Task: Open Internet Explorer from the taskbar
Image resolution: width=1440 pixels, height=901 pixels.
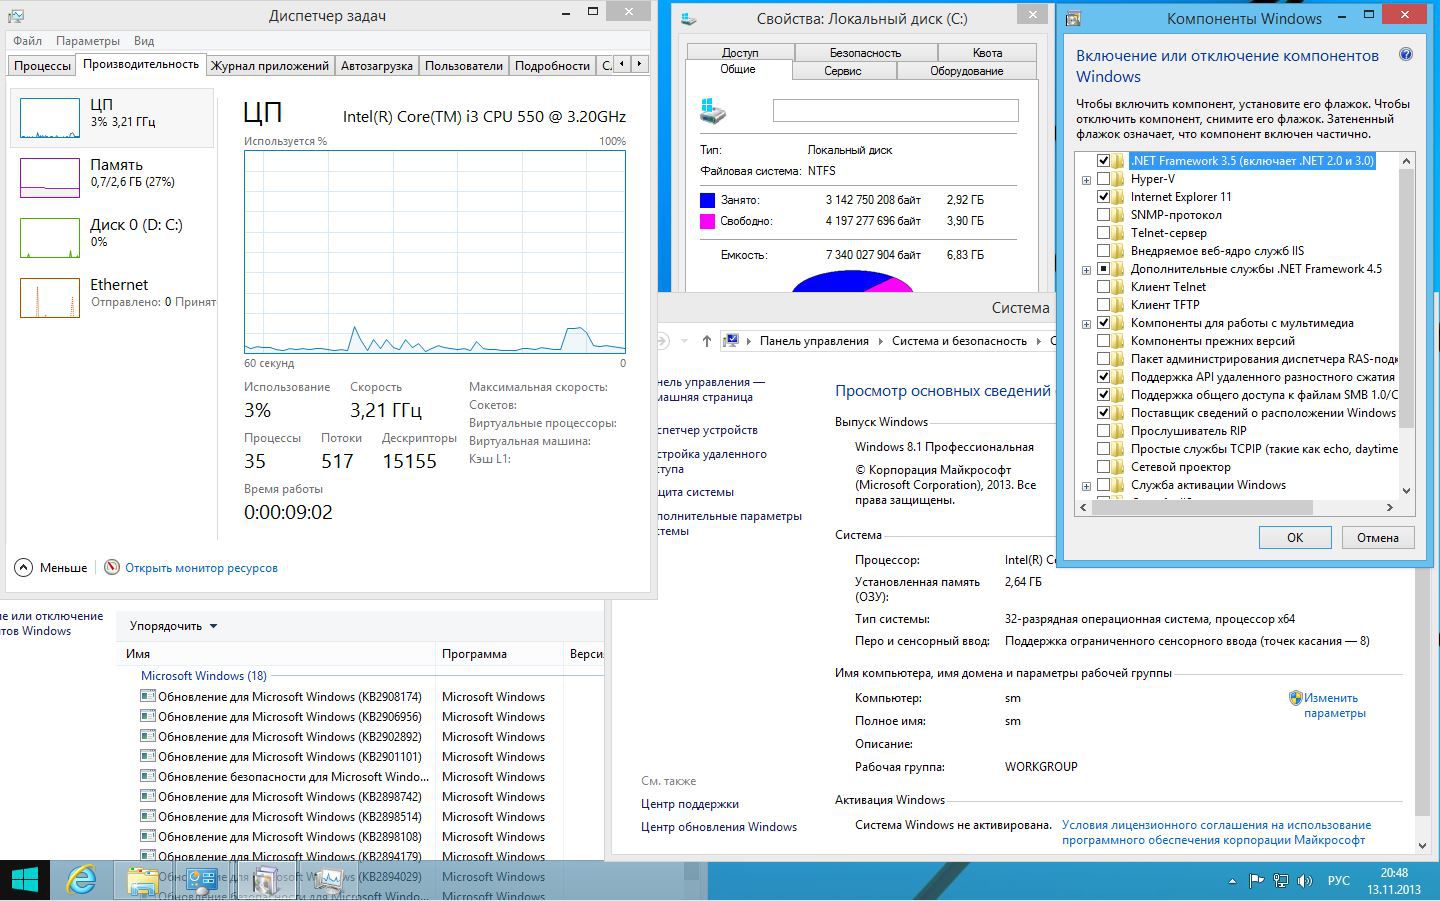Action: [x=81, y=880]
